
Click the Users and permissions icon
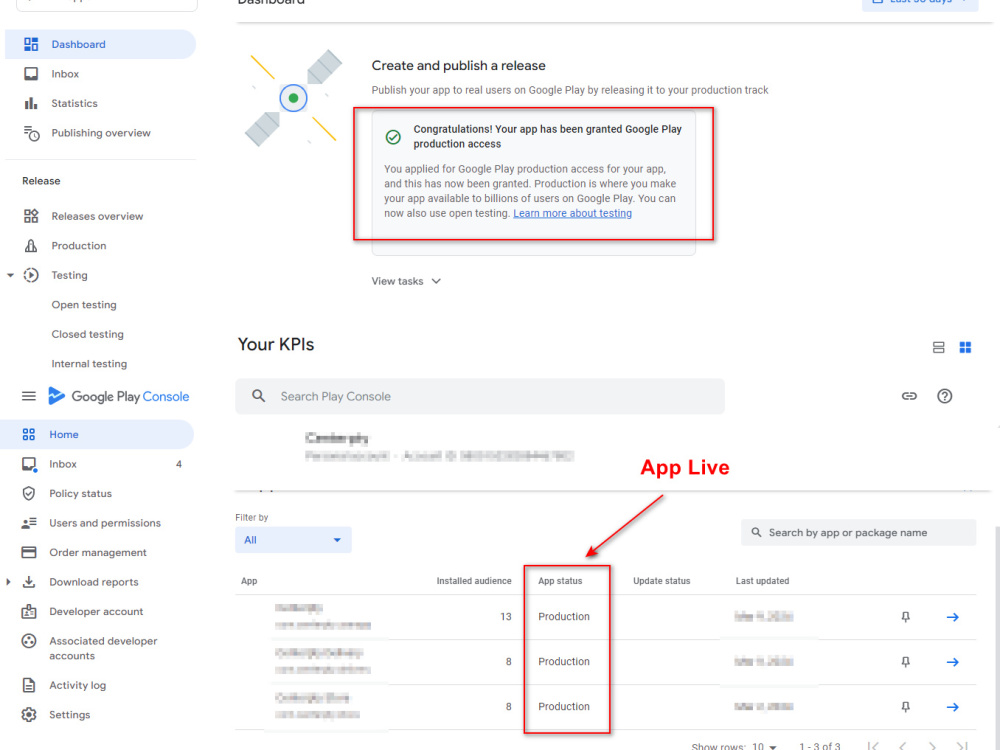pos(29,523)
